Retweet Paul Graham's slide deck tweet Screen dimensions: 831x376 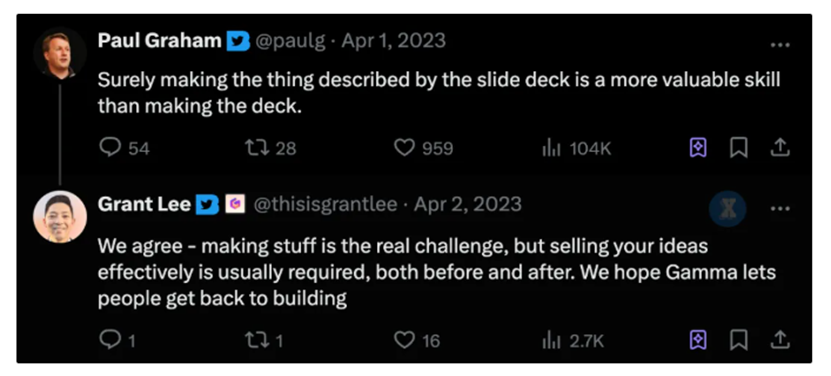pyautogui.click(x=270, y=148)
